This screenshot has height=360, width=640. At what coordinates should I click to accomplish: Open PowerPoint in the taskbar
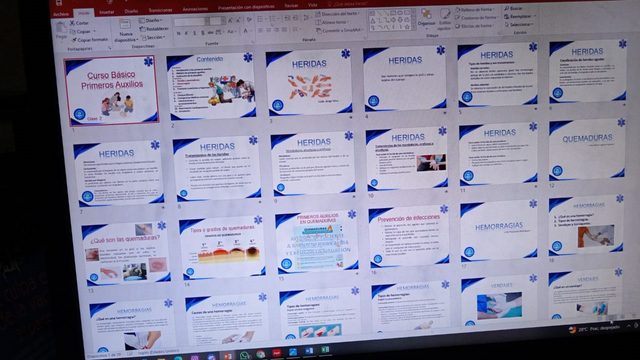coord(228,356)
